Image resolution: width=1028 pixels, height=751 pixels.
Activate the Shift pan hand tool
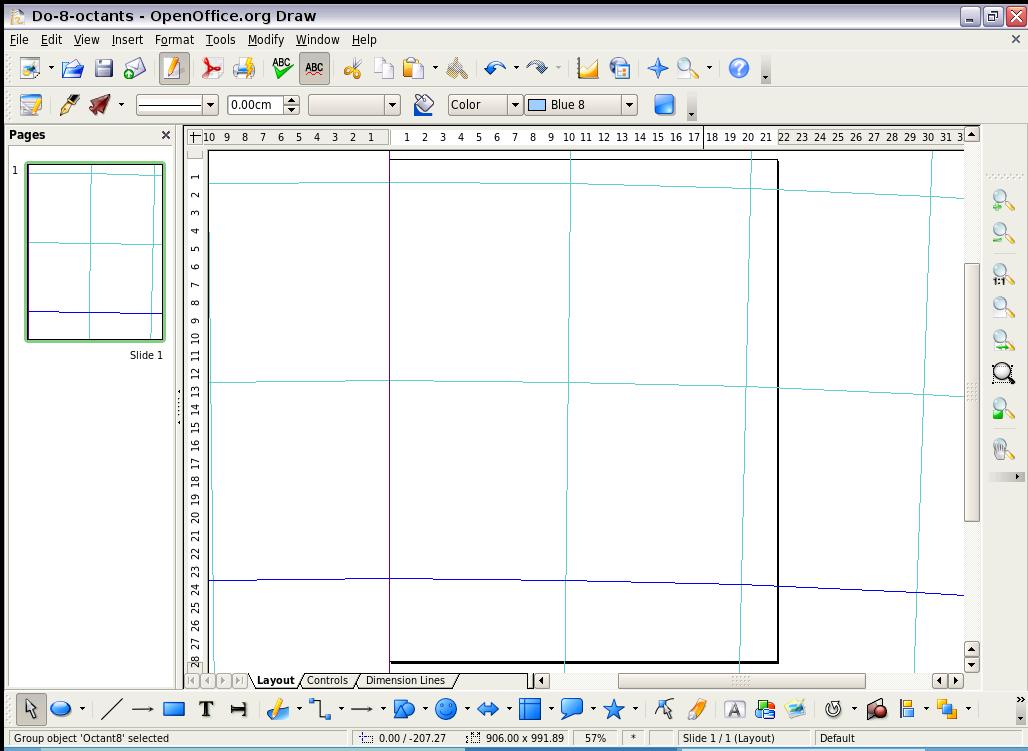pos(1003,450)
